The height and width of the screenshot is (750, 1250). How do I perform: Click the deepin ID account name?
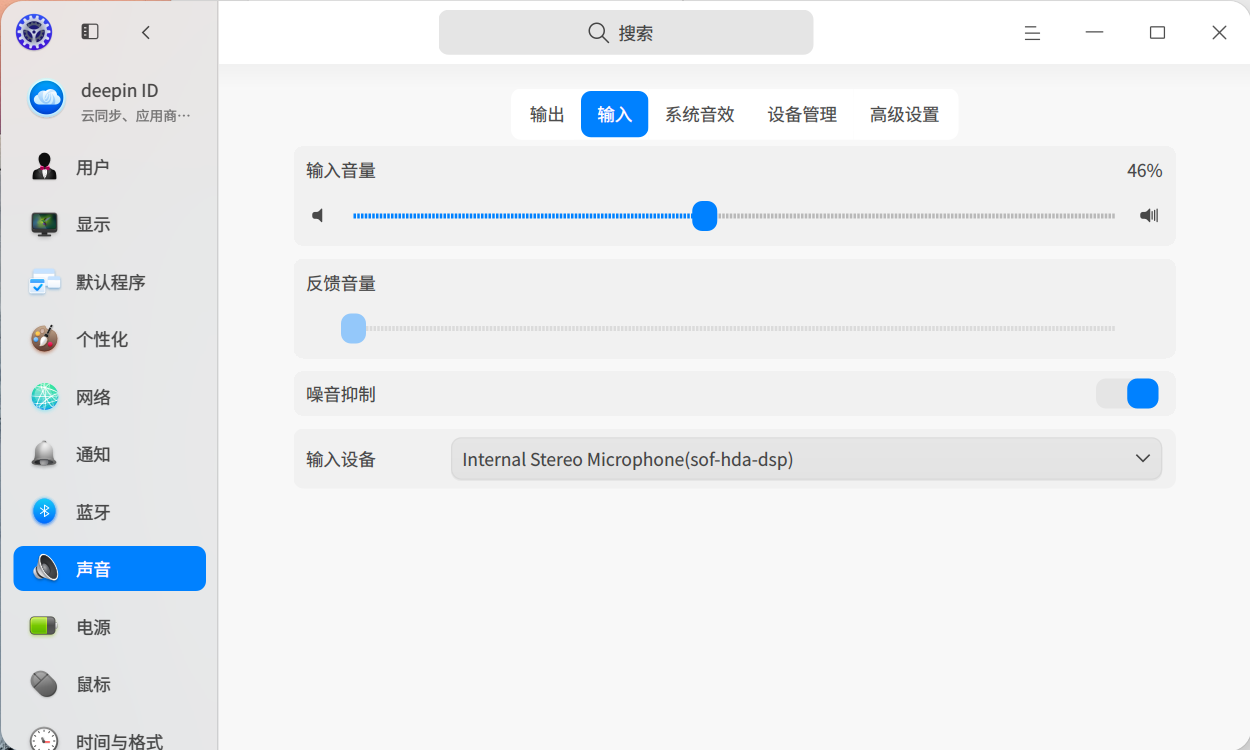coord(120,91)
